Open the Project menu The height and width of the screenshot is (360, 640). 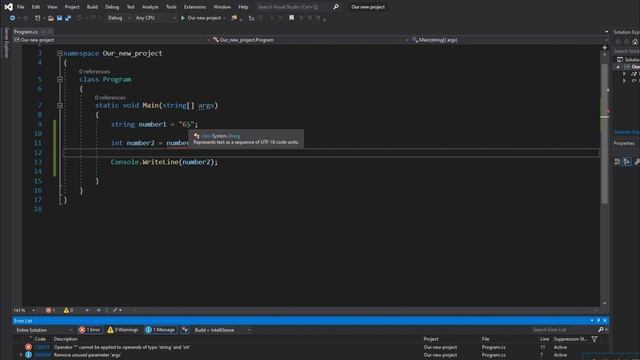(x=72, y=7)
